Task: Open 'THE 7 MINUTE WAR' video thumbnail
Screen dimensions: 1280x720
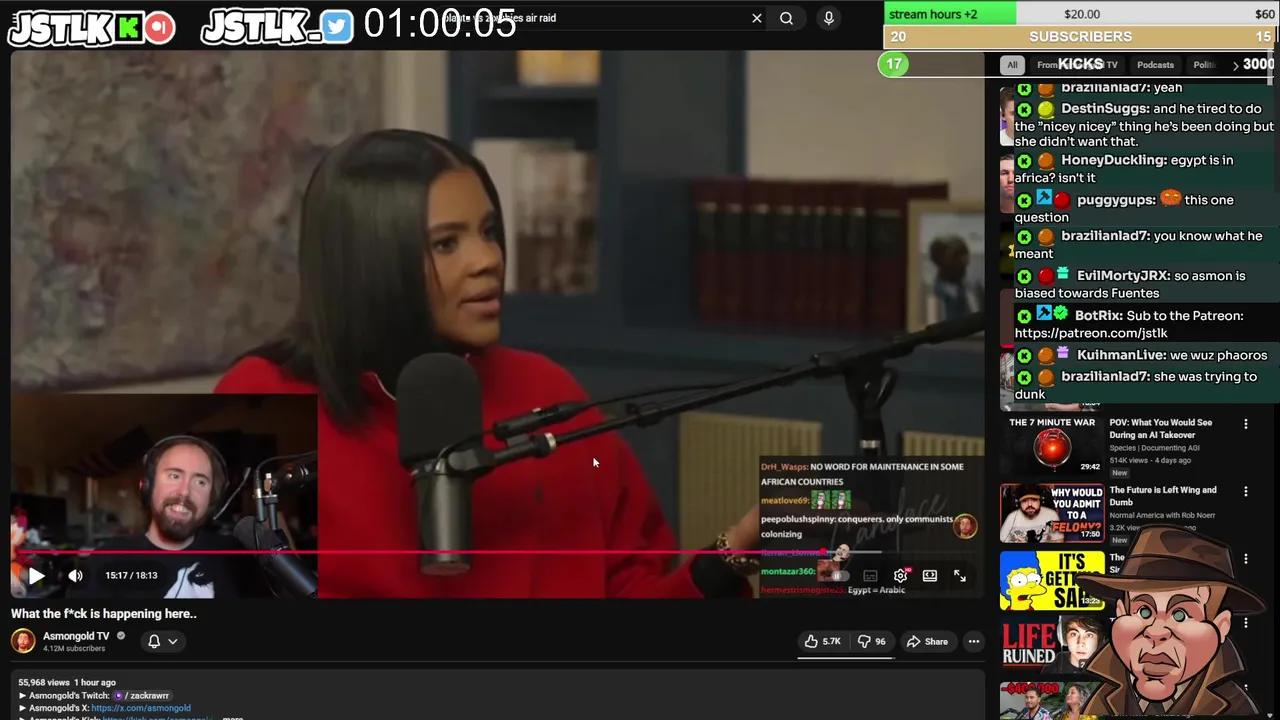Action: (x=1052, y=445)
